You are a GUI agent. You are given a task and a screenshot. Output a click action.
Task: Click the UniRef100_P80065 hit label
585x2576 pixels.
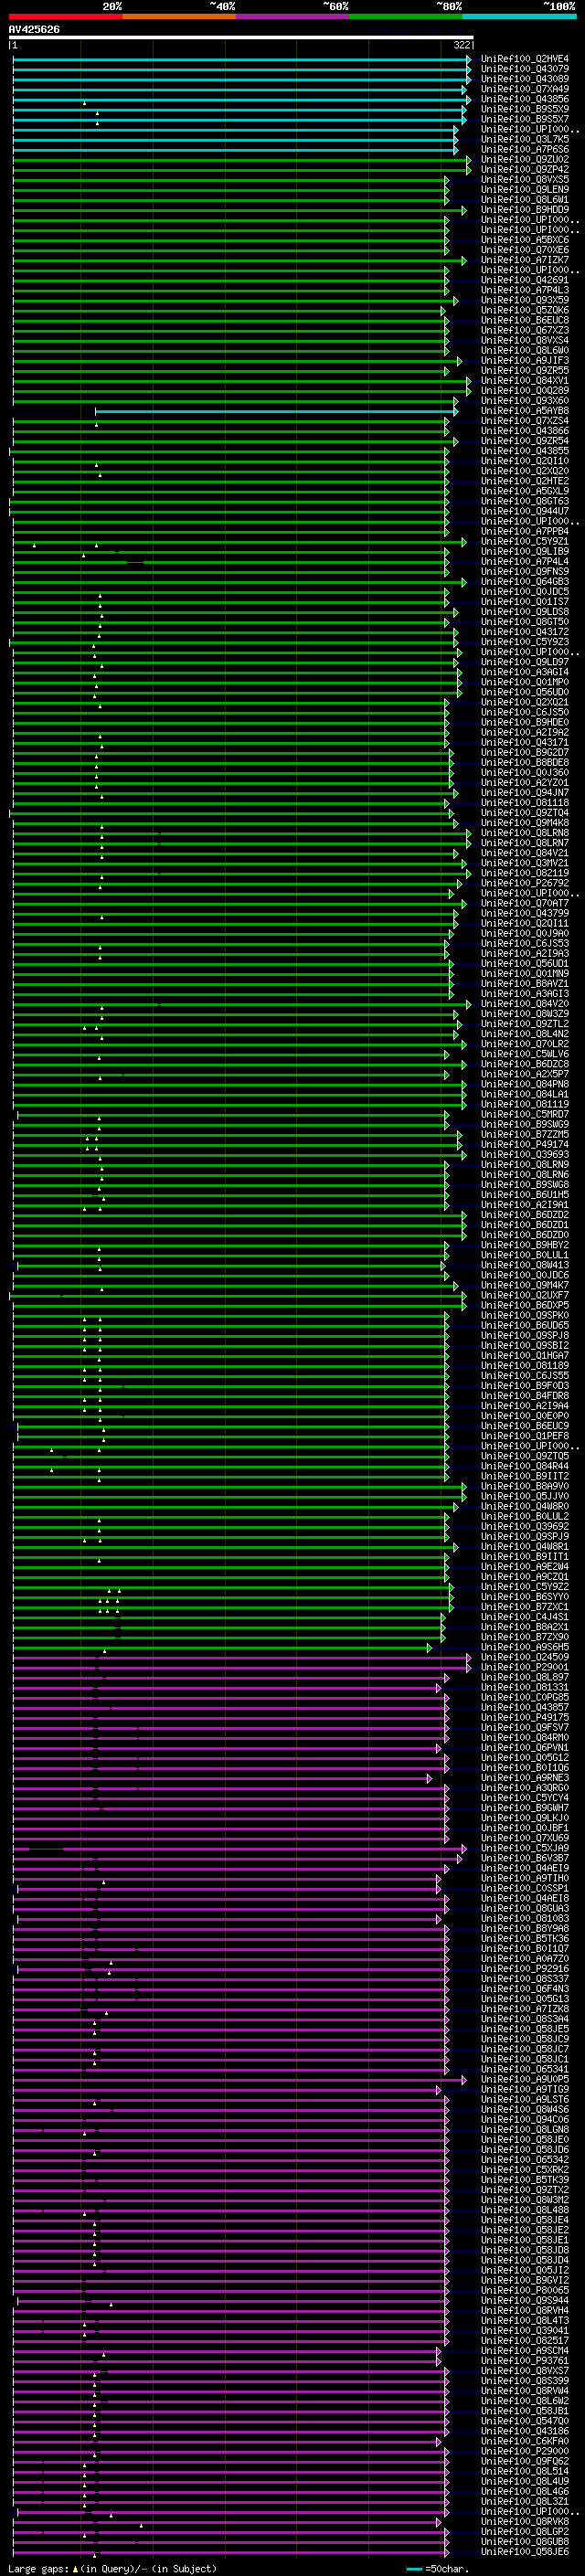(524, 2290)
